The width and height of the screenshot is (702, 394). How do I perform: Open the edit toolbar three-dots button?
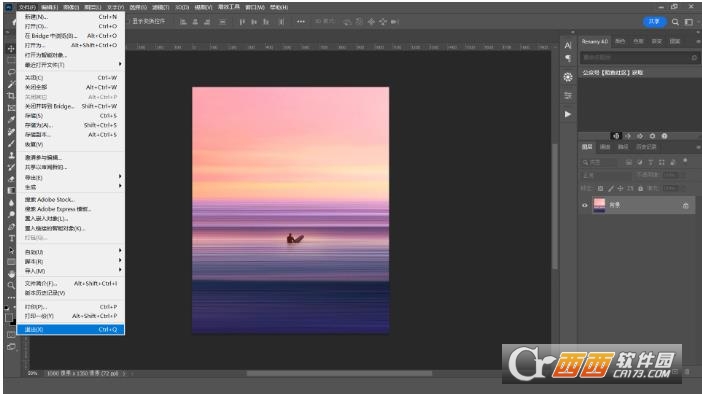click(x=11, y=297)
